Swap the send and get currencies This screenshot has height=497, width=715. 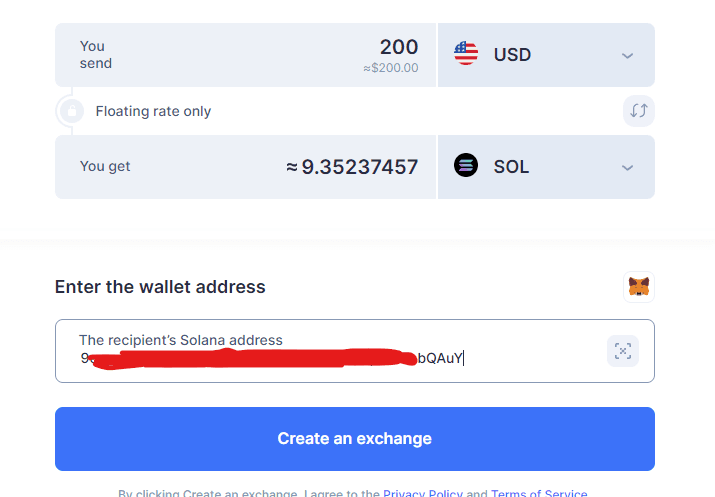coord(638,111)
